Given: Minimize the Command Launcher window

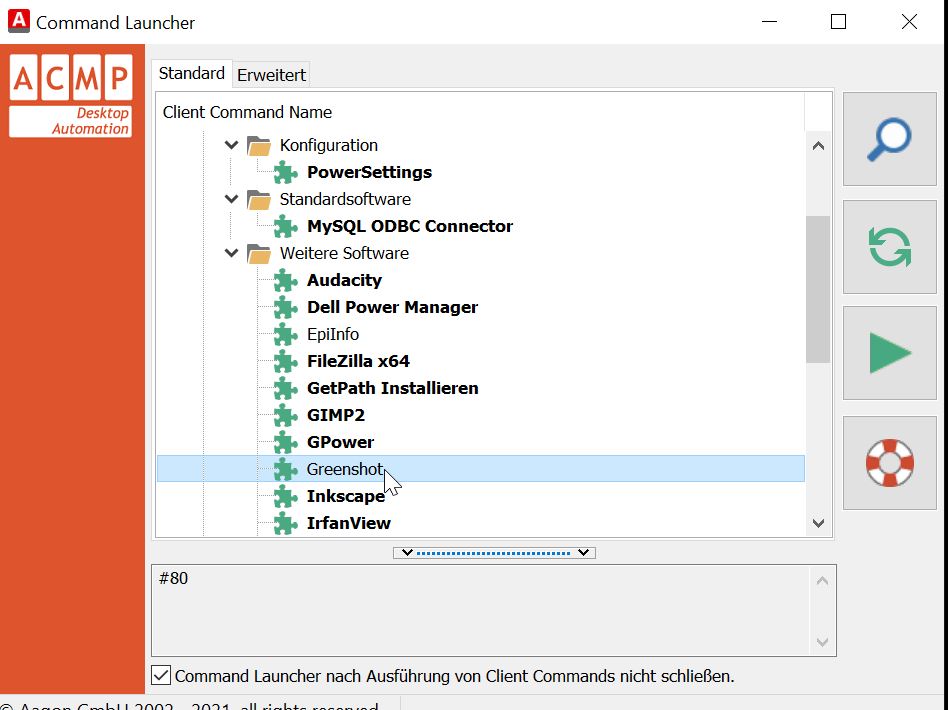Looking at the screenshot, I should pyautogui.click(x=770, y=22).
